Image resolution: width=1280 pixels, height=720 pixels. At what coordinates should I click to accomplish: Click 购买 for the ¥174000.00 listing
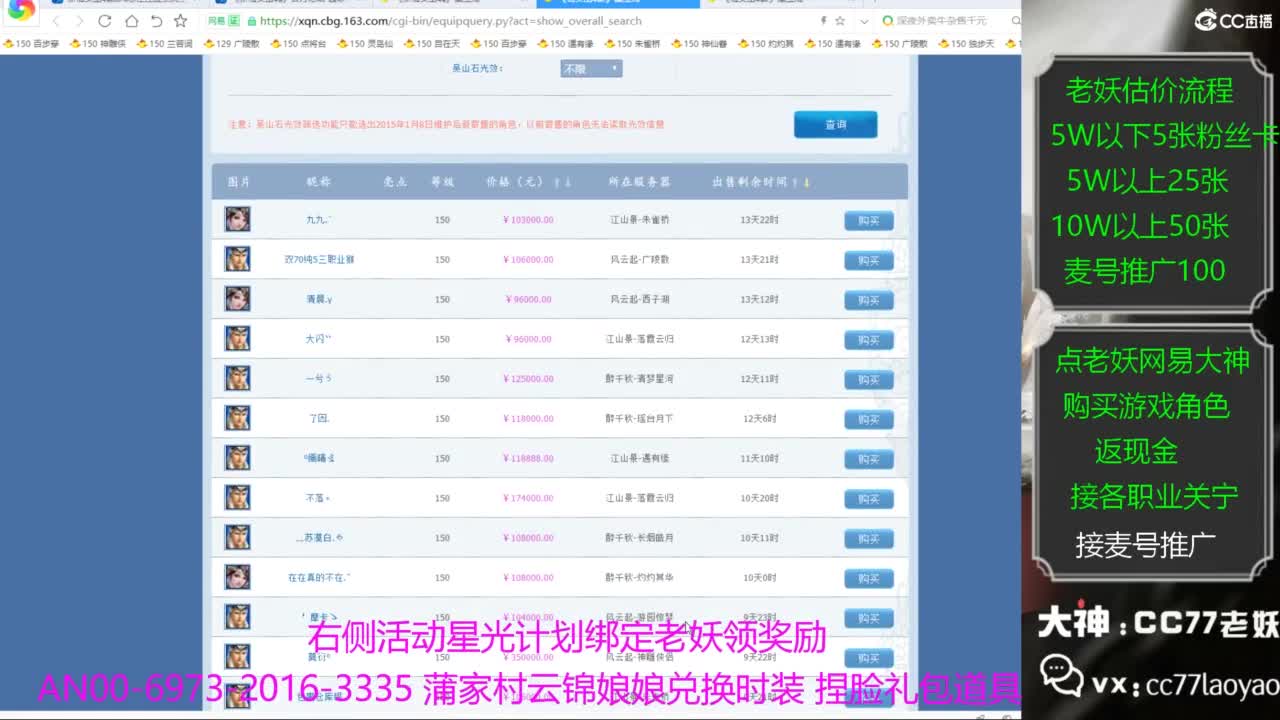pos(868,498)
